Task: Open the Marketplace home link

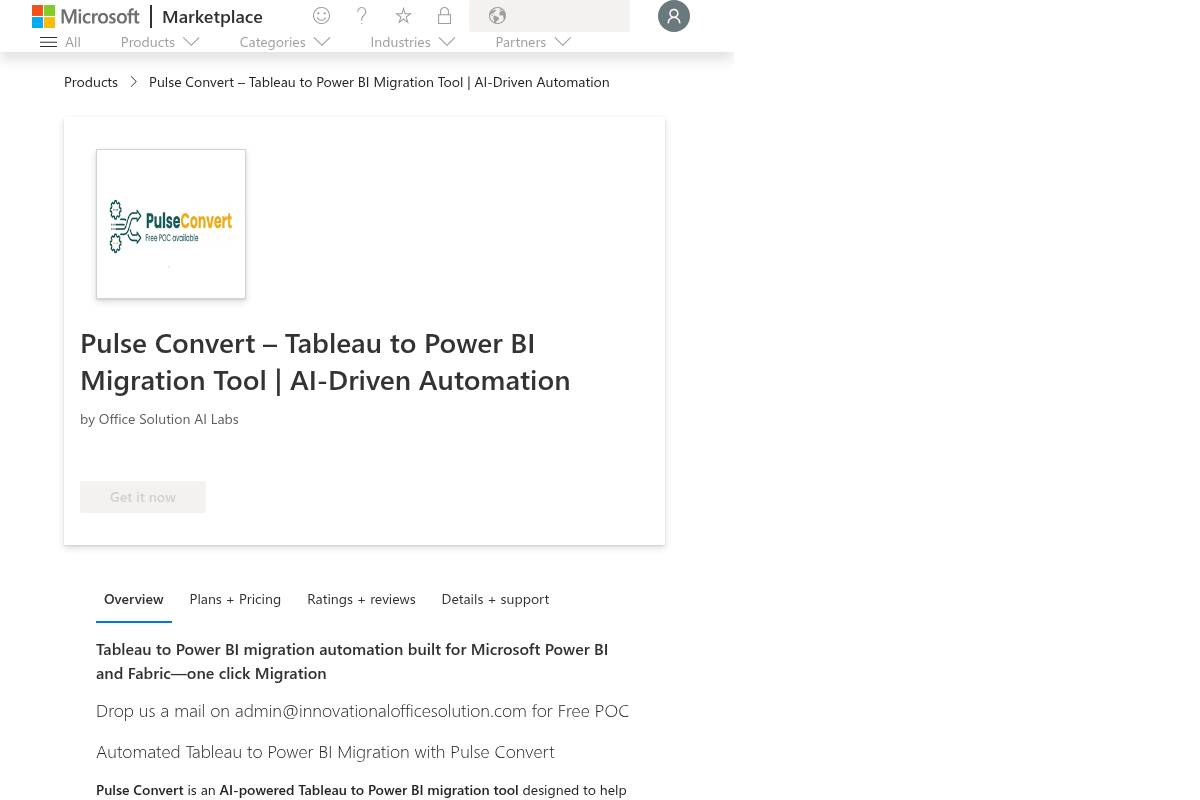Action: coord(212,16)
